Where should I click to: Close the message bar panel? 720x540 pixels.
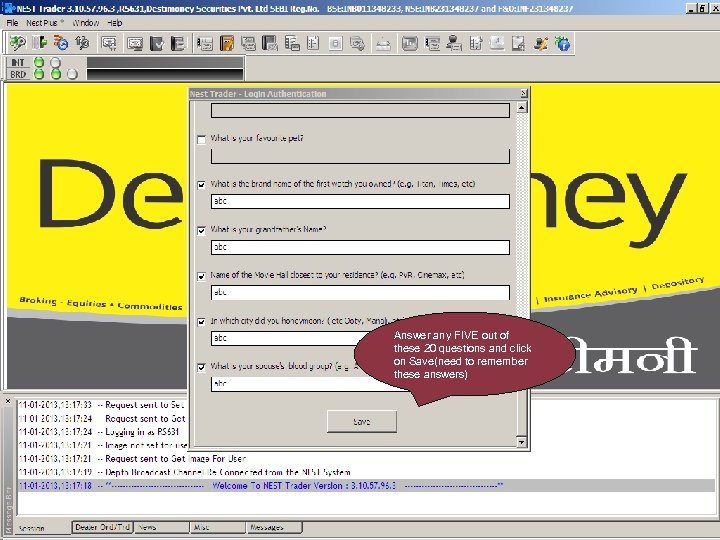(8, 401)
